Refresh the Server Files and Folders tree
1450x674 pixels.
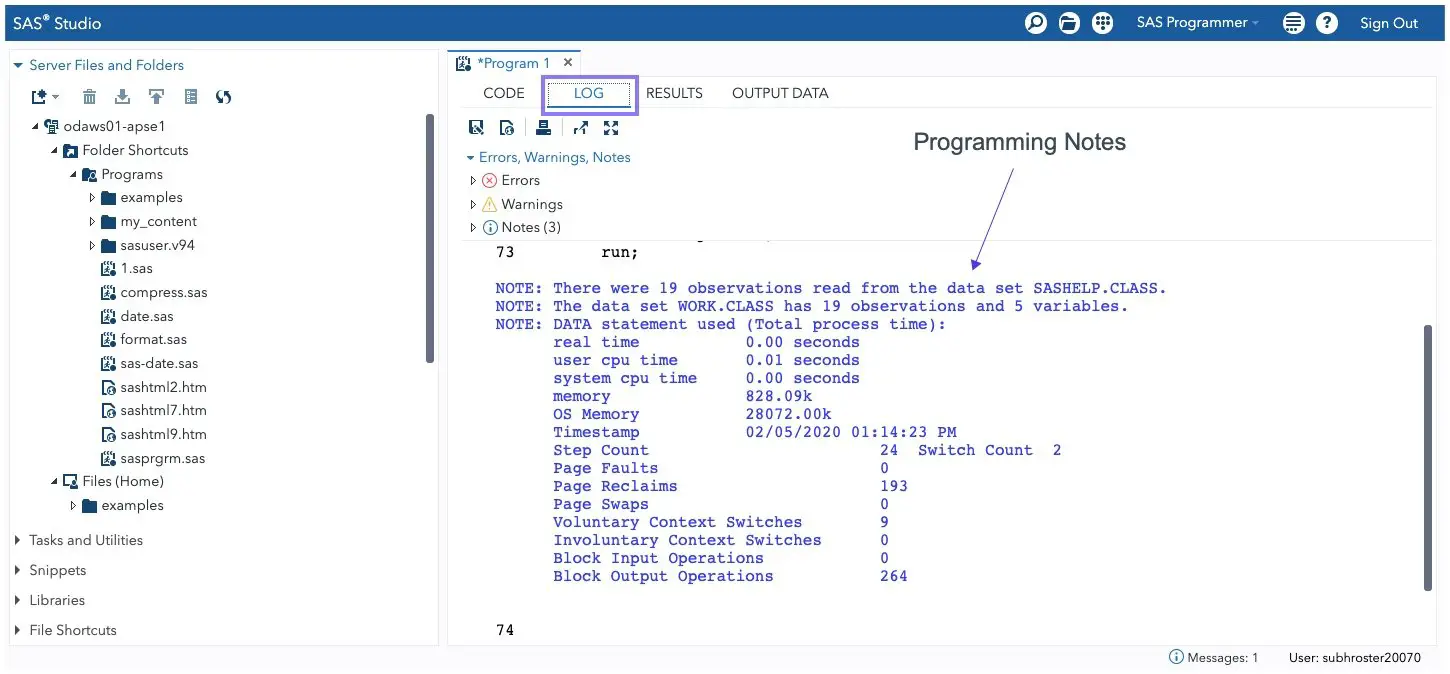pos(224,97)
